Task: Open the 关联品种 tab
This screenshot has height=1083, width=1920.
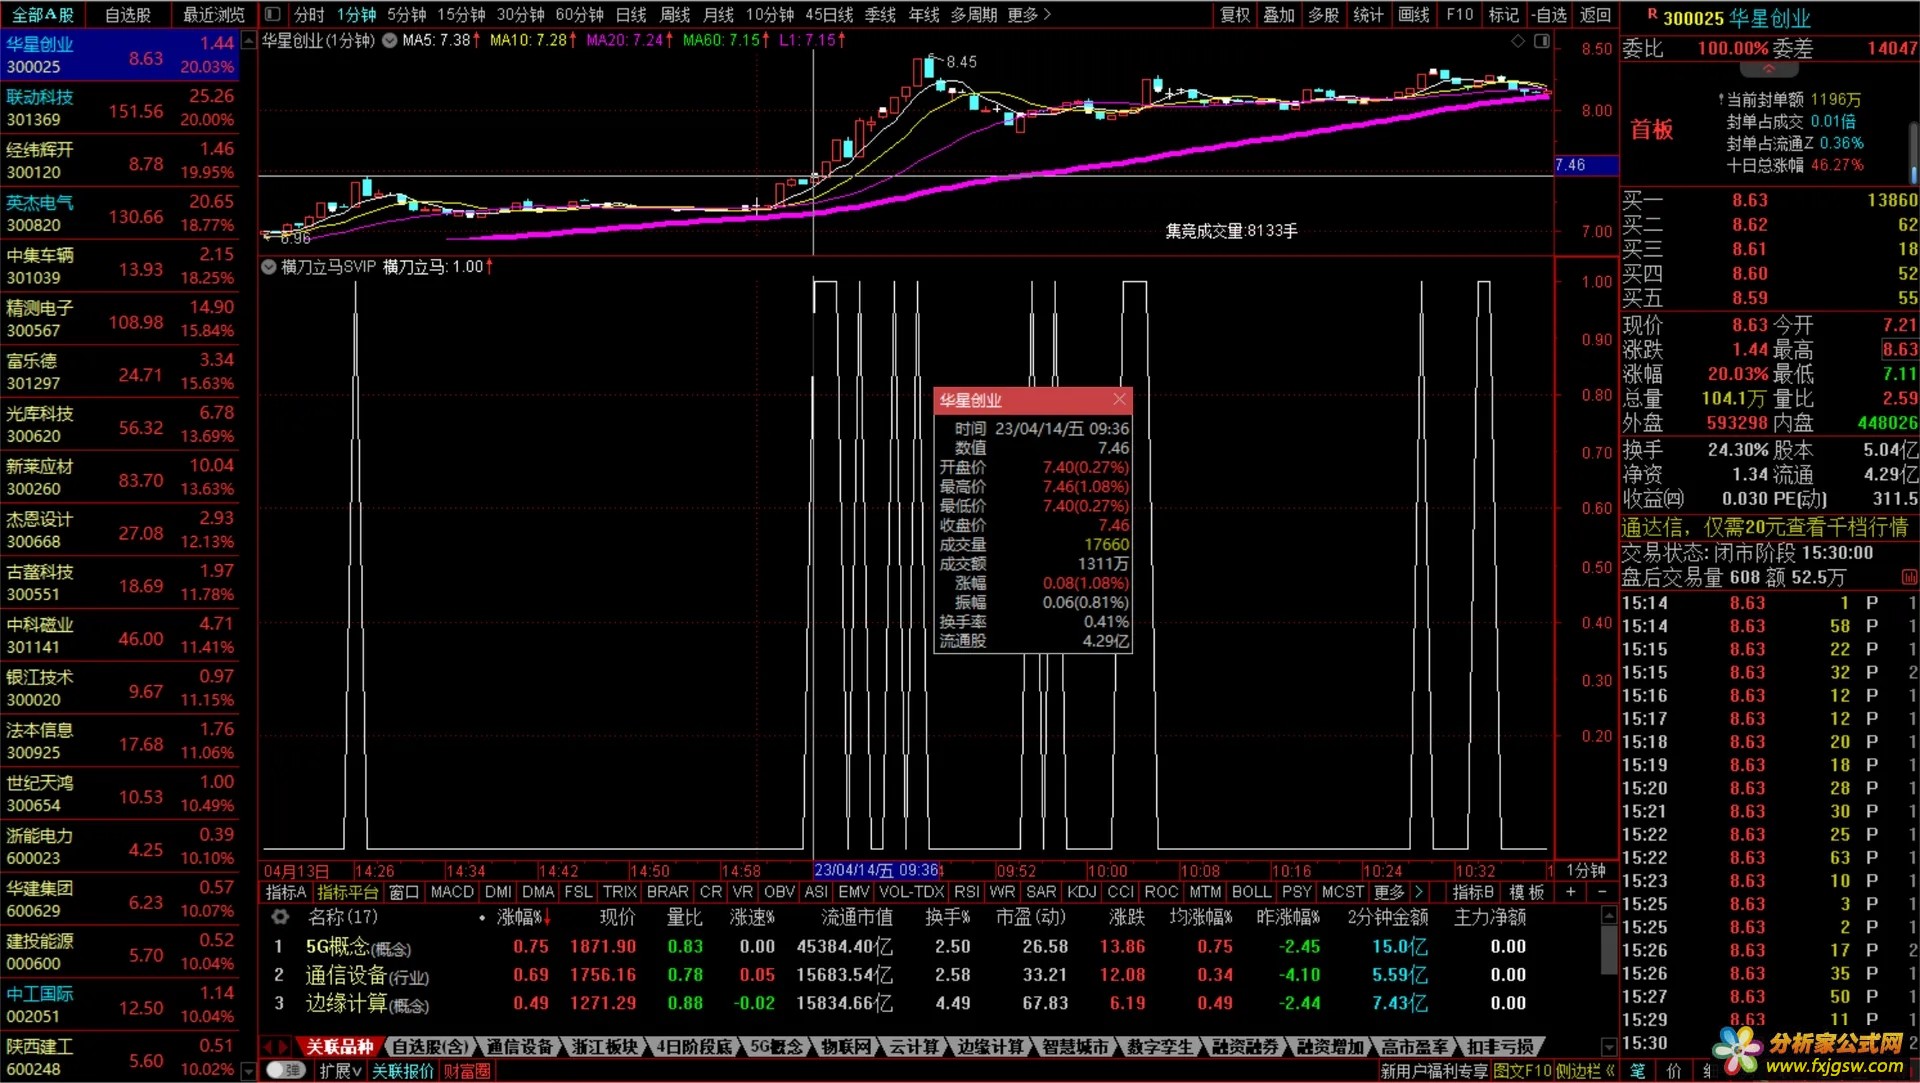Action: pyautogui.click(x=339, y=1046)
